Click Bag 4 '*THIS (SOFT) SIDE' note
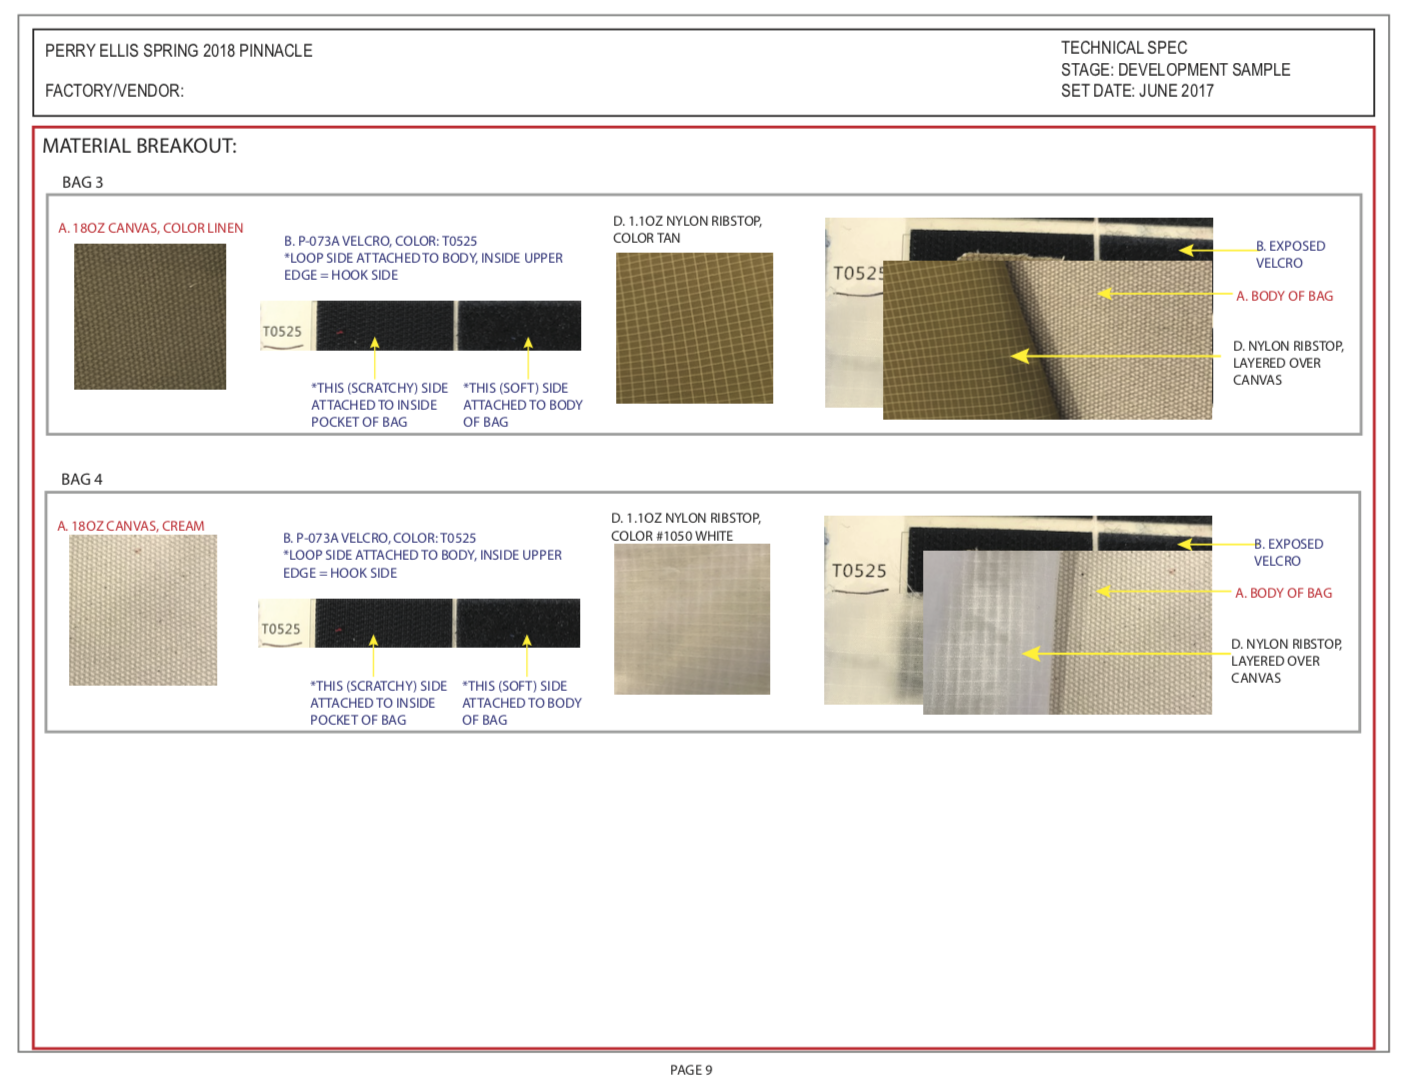 click(x=514, y=686)
